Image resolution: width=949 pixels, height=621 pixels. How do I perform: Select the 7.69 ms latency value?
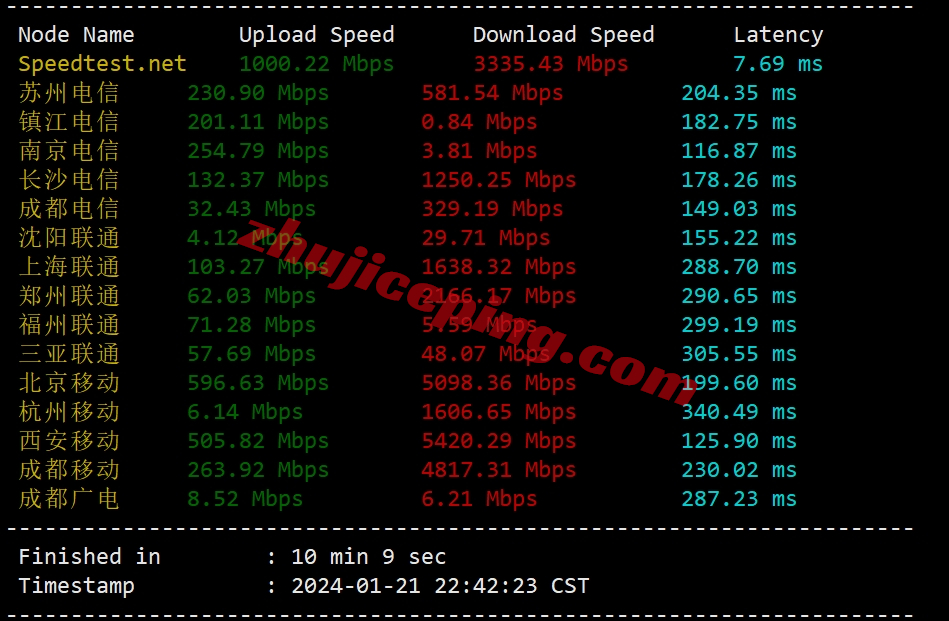click(x=778, y=64)
